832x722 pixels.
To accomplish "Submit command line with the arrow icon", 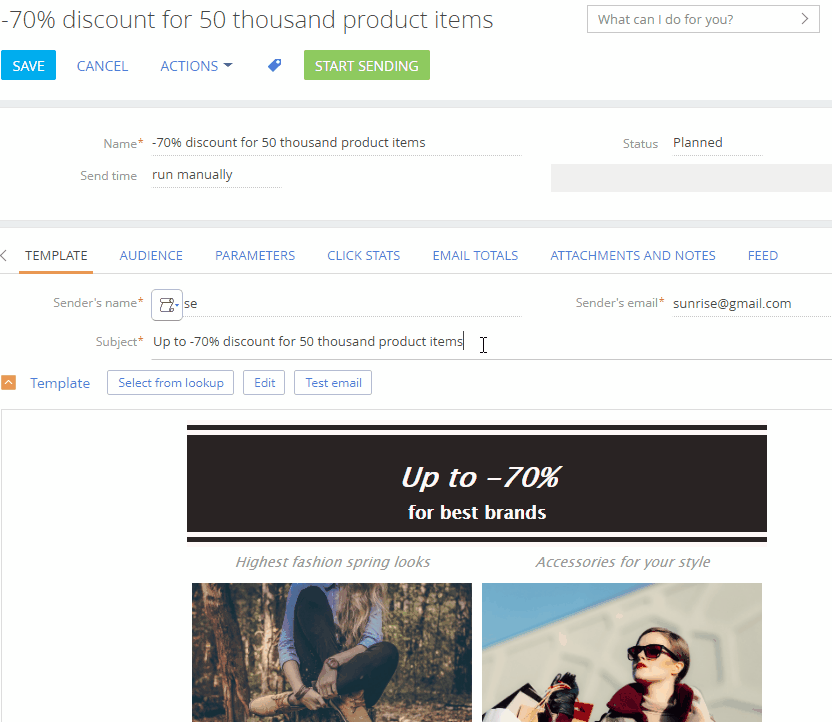I will coord(804,19).
